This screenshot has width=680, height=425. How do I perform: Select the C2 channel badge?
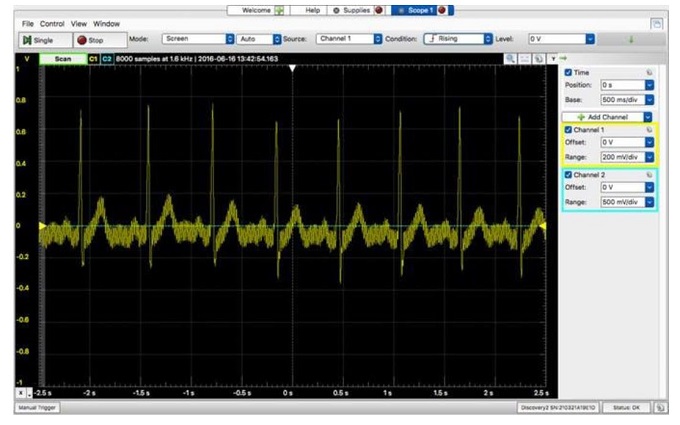click(106, 59)
